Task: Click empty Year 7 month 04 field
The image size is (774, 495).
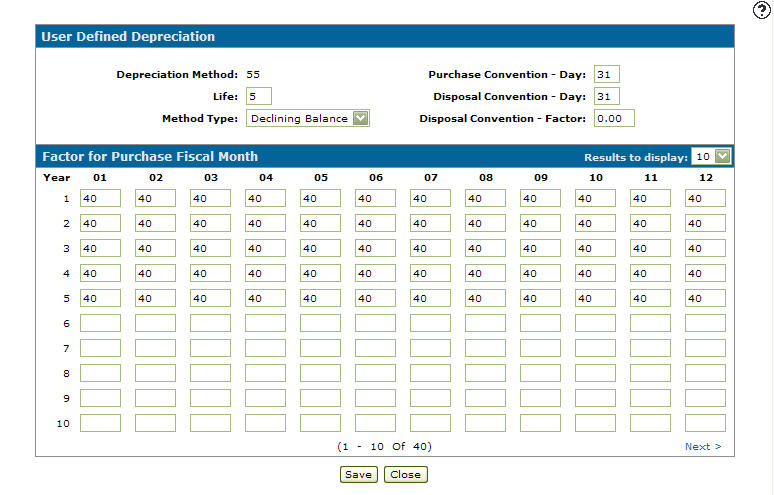Action: pos(265,348)
